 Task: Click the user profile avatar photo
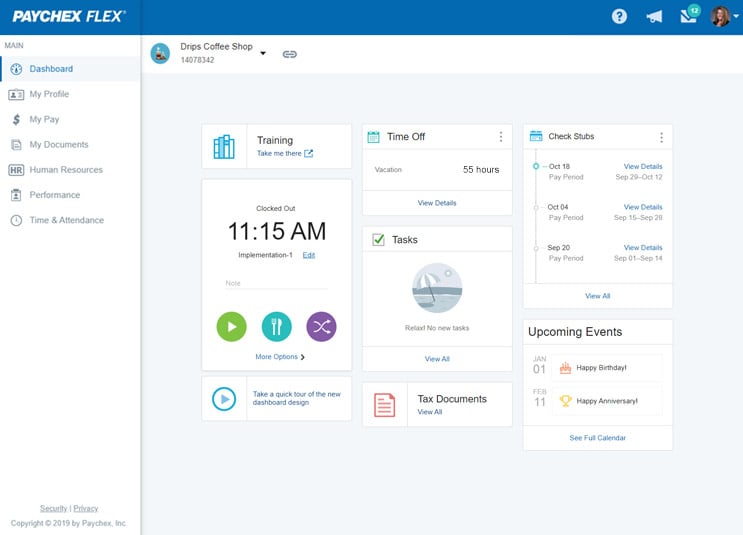point(720,17)
